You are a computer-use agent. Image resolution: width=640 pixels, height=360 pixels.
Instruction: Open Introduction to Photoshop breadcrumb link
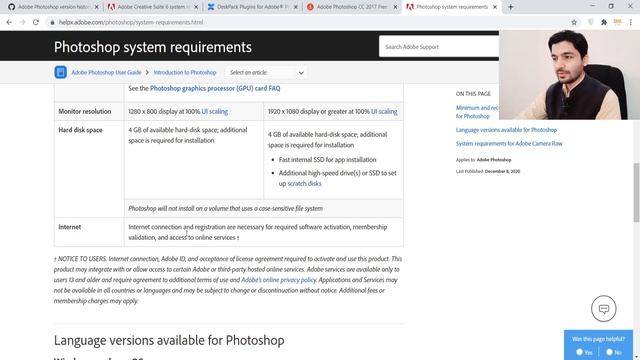[185, 72]
